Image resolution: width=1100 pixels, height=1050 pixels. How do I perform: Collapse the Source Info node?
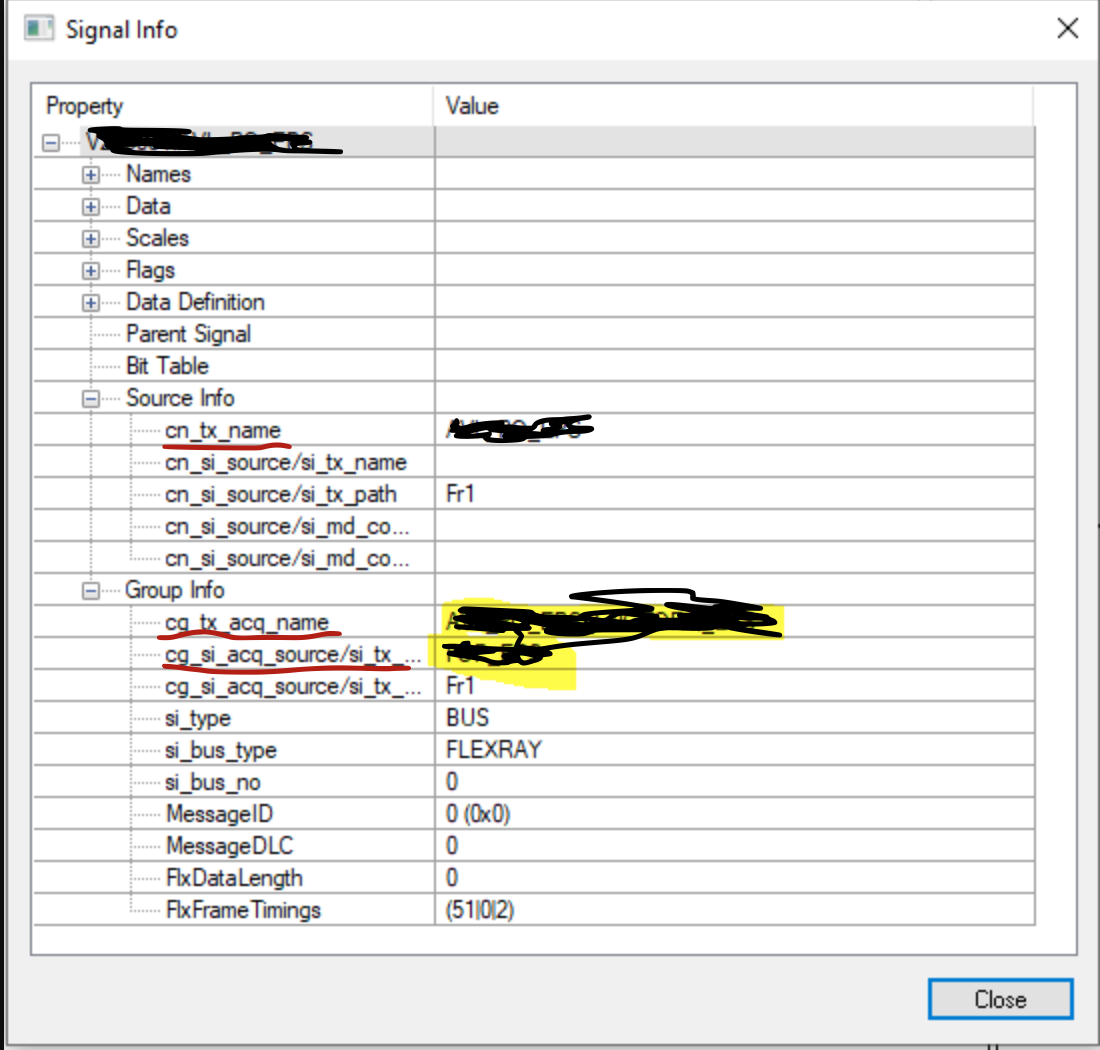(x=90, y=399)
